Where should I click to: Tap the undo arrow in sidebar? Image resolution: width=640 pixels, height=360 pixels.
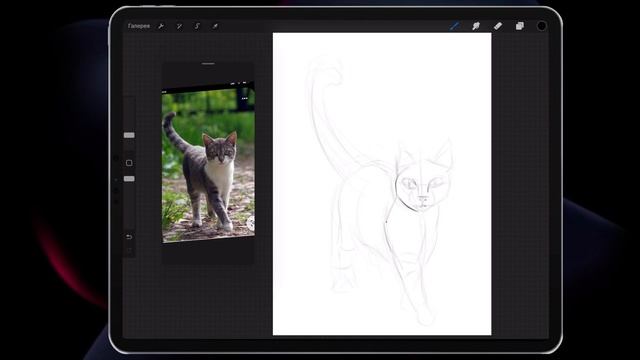(129, 237)
